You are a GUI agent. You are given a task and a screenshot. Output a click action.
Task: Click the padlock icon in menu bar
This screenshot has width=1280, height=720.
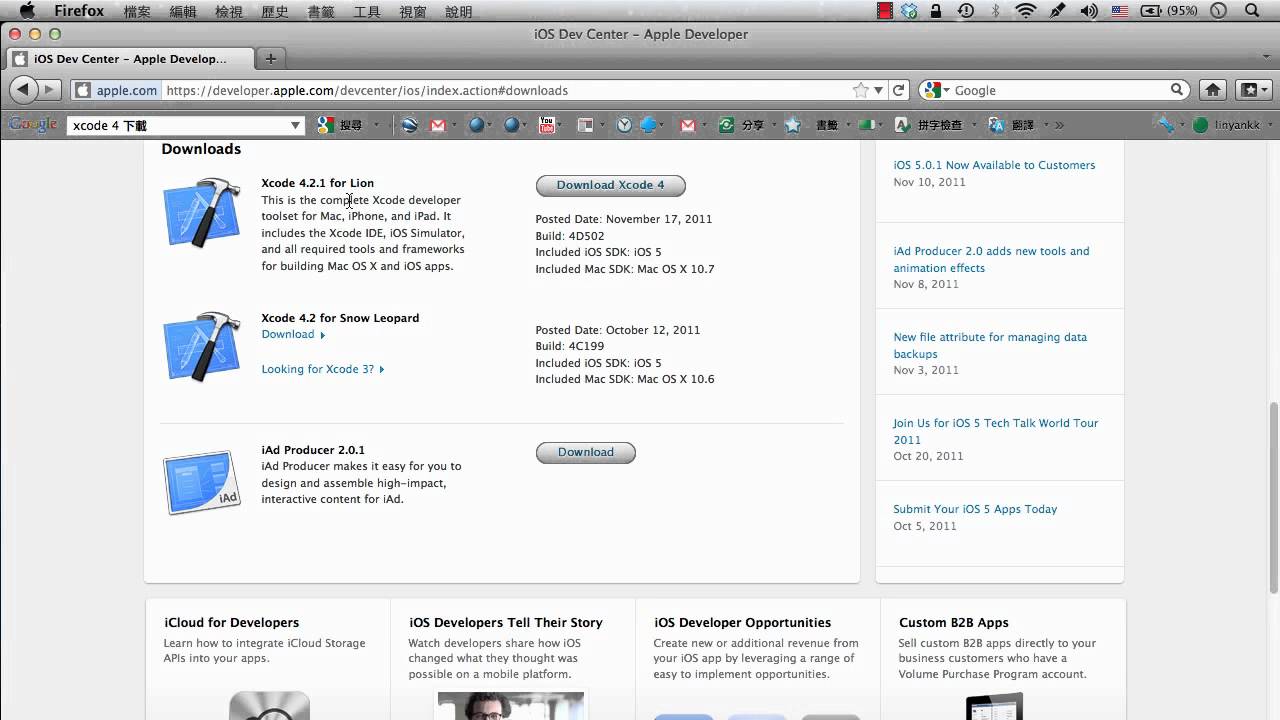(x=936, y=11)
